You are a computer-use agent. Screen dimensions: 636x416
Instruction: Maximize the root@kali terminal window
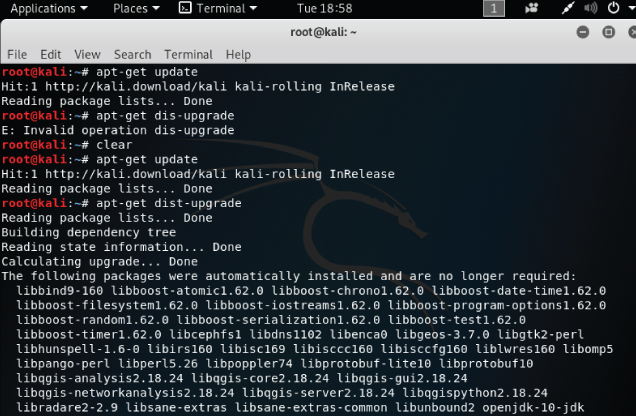pyautogui.click(x=608, y=32)
